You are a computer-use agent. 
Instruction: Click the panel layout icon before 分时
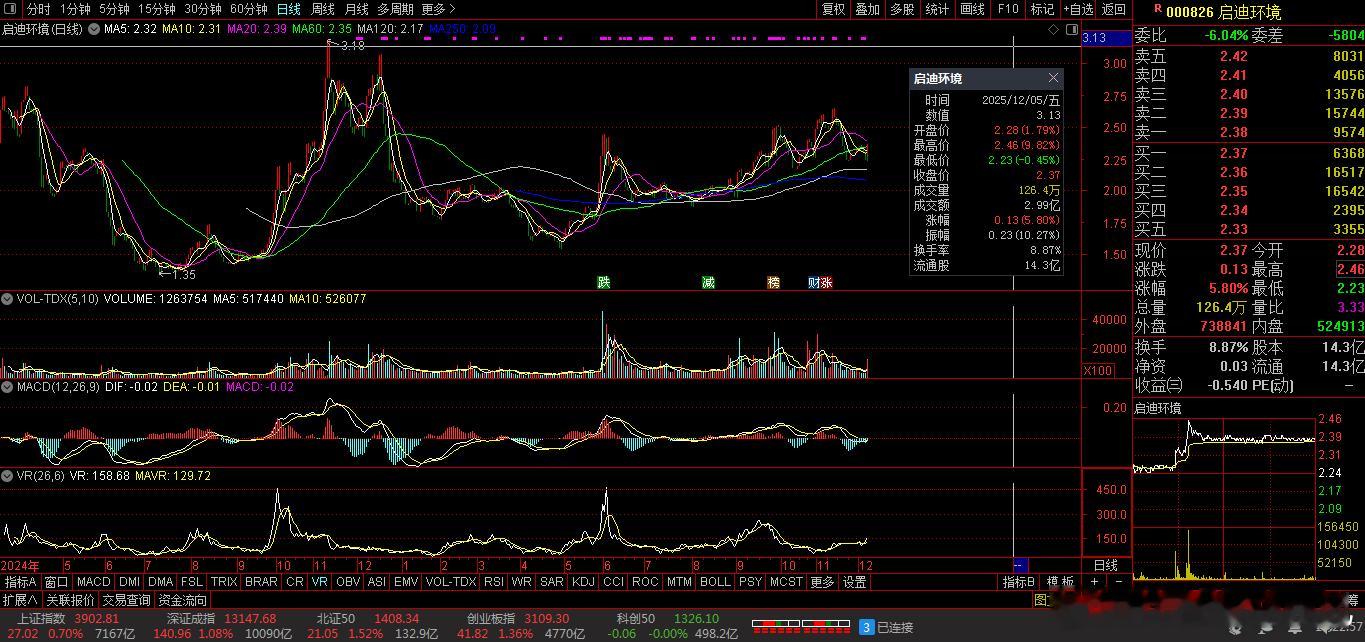click(x=9, y=9)
